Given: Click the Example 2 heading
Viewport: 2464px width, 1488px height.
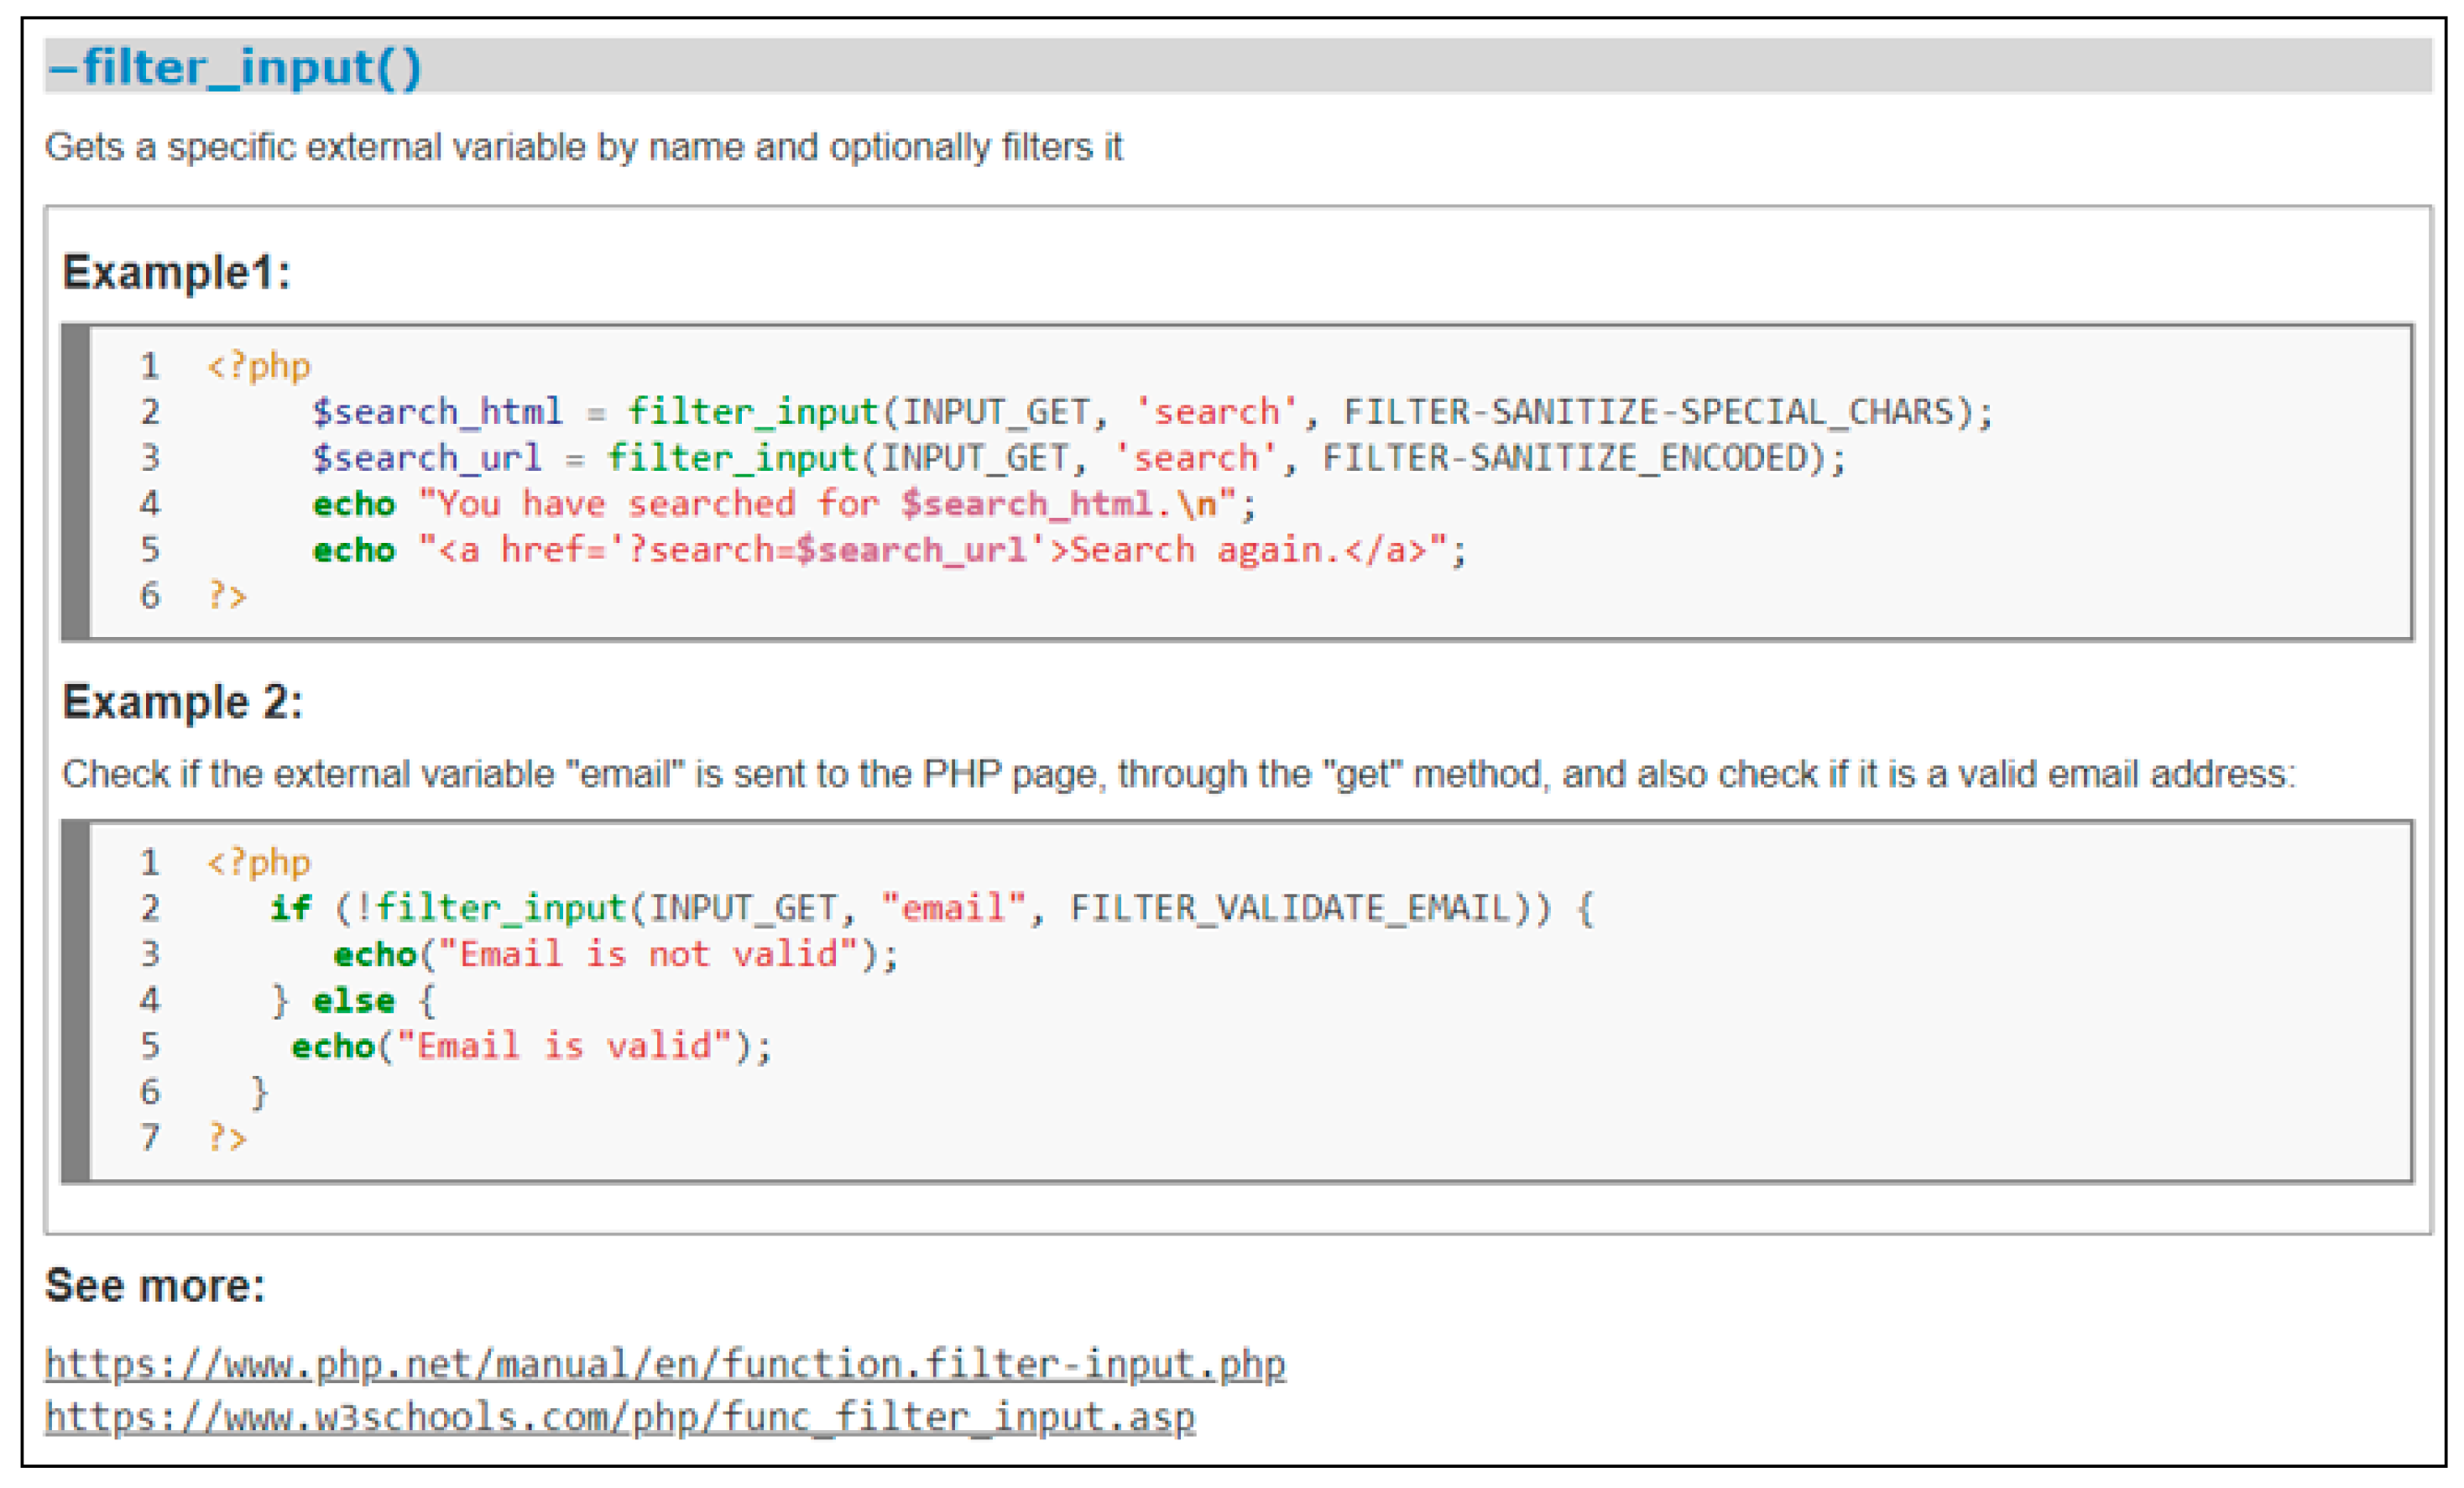Looking at the screenshot, I should 182,702.
